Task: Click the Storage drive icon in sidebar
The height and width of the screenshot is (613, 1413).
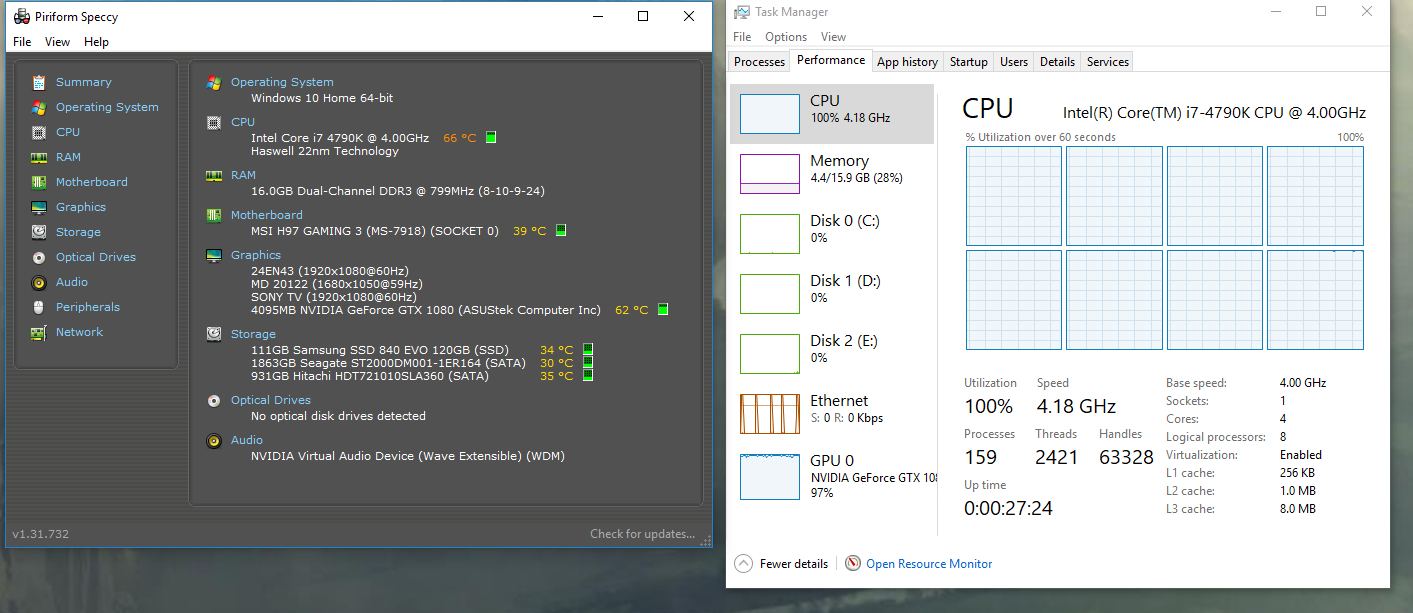Action: tap(39, 232)
